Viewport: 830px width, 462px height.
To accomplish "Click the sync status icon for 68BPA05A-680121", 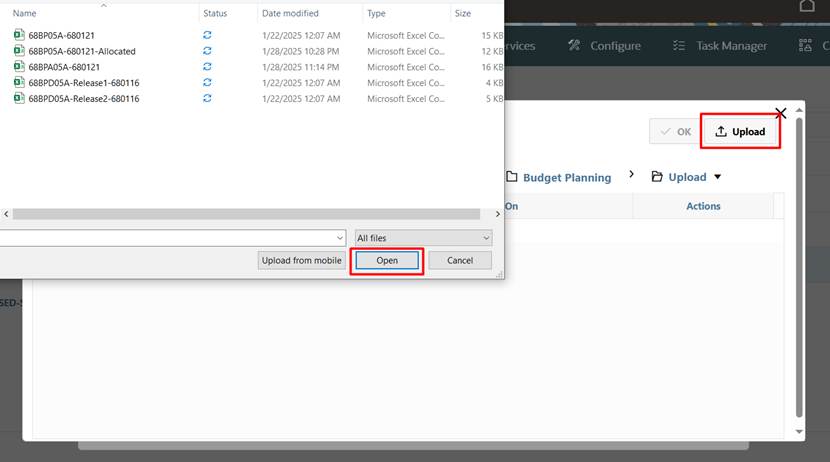I will click(207, 67).
